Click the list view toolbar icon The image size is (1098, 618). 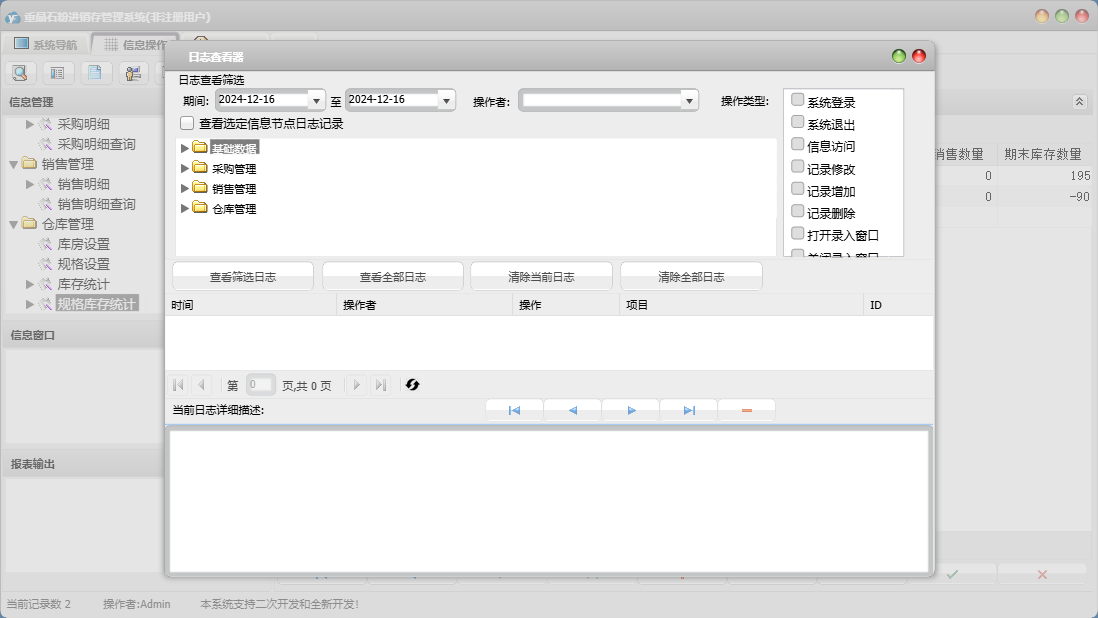click(57, 72)
